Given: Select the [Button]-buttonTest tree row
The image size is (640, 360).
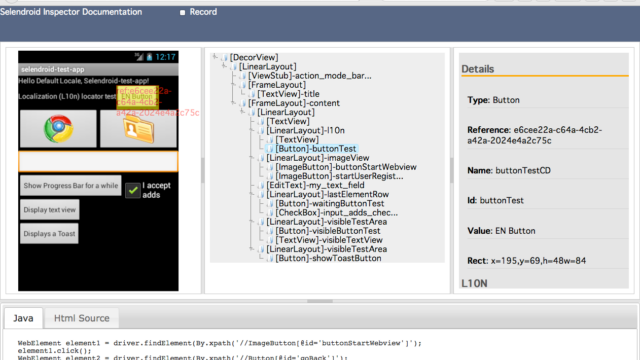Looking at the screenshot, I should coord(316,149).
